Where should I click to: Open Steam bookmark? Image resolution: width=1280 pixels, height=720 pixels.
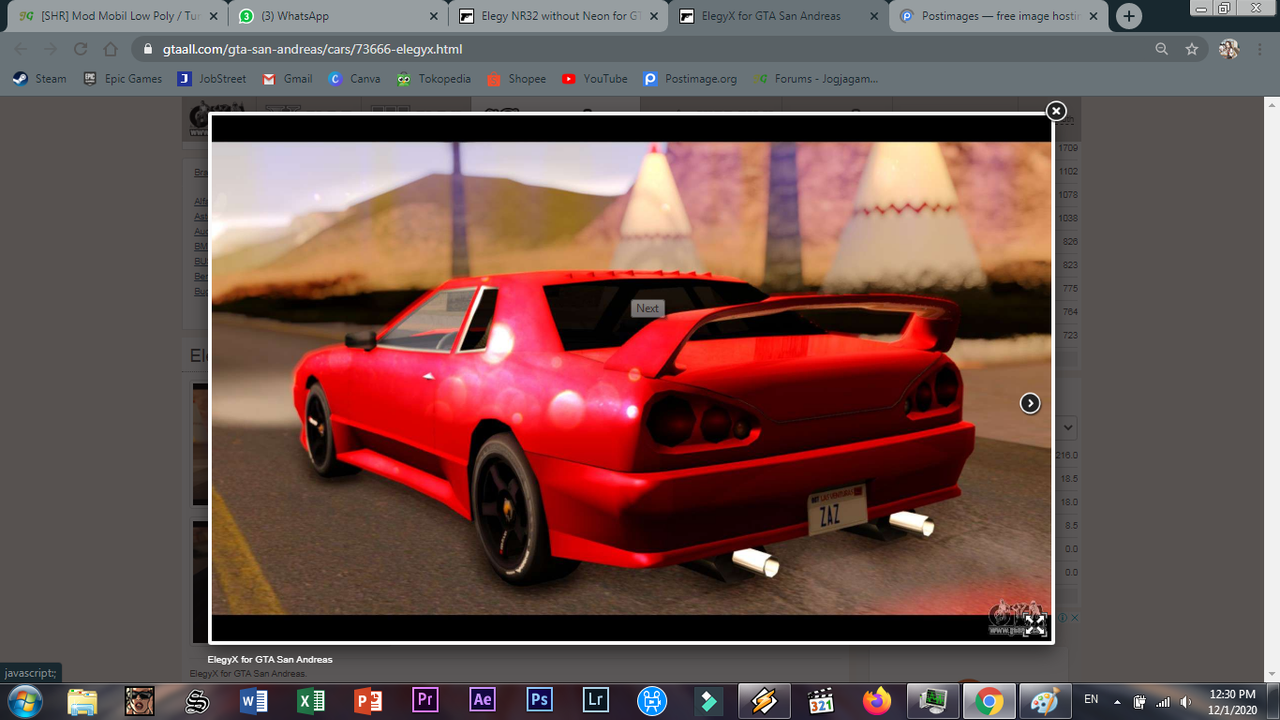click(x=40, y=79)
